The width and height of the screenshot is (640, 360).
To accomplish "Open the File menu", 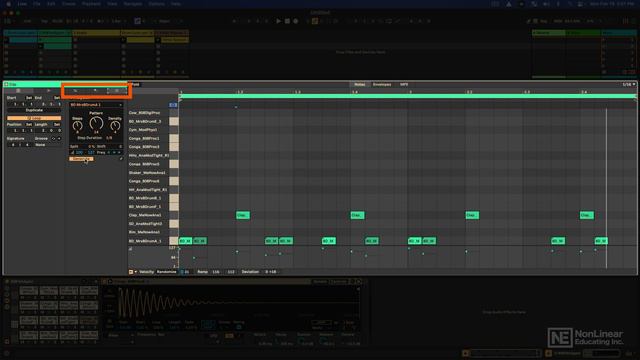I will pos(36,4).
